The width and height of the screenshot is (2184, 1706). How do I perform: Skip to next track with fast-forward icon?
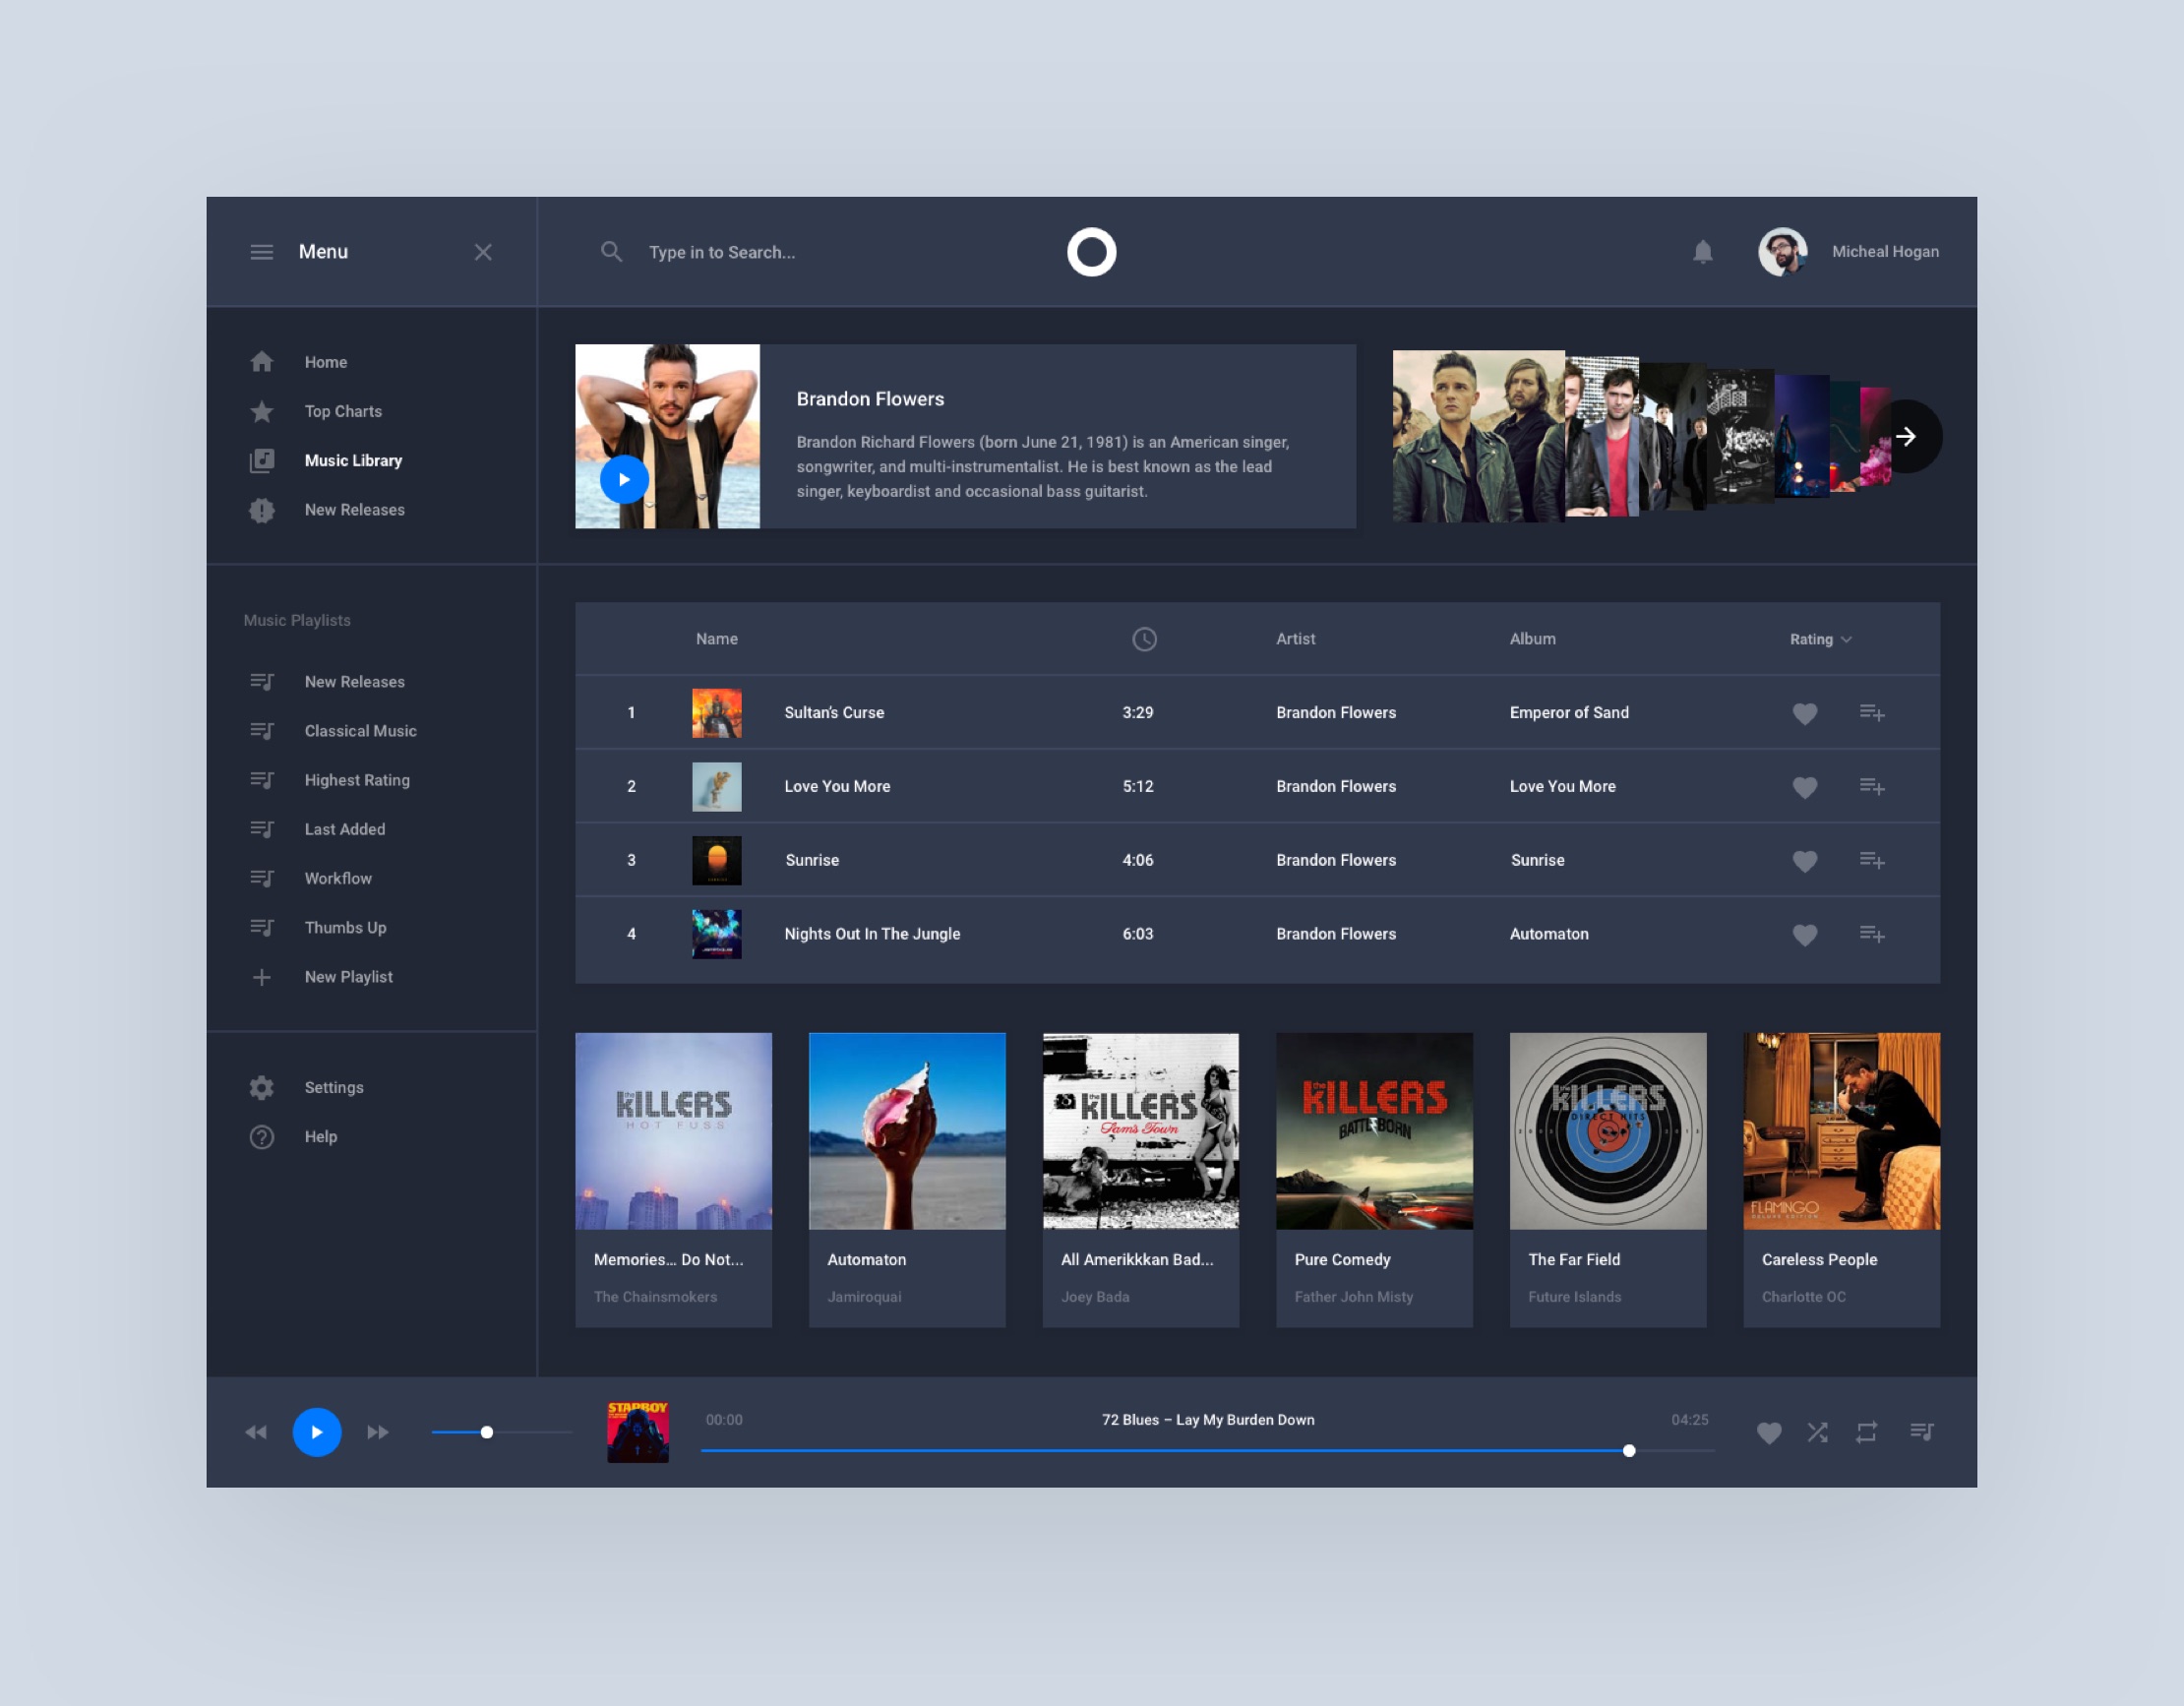click(x=377, y=1432)
